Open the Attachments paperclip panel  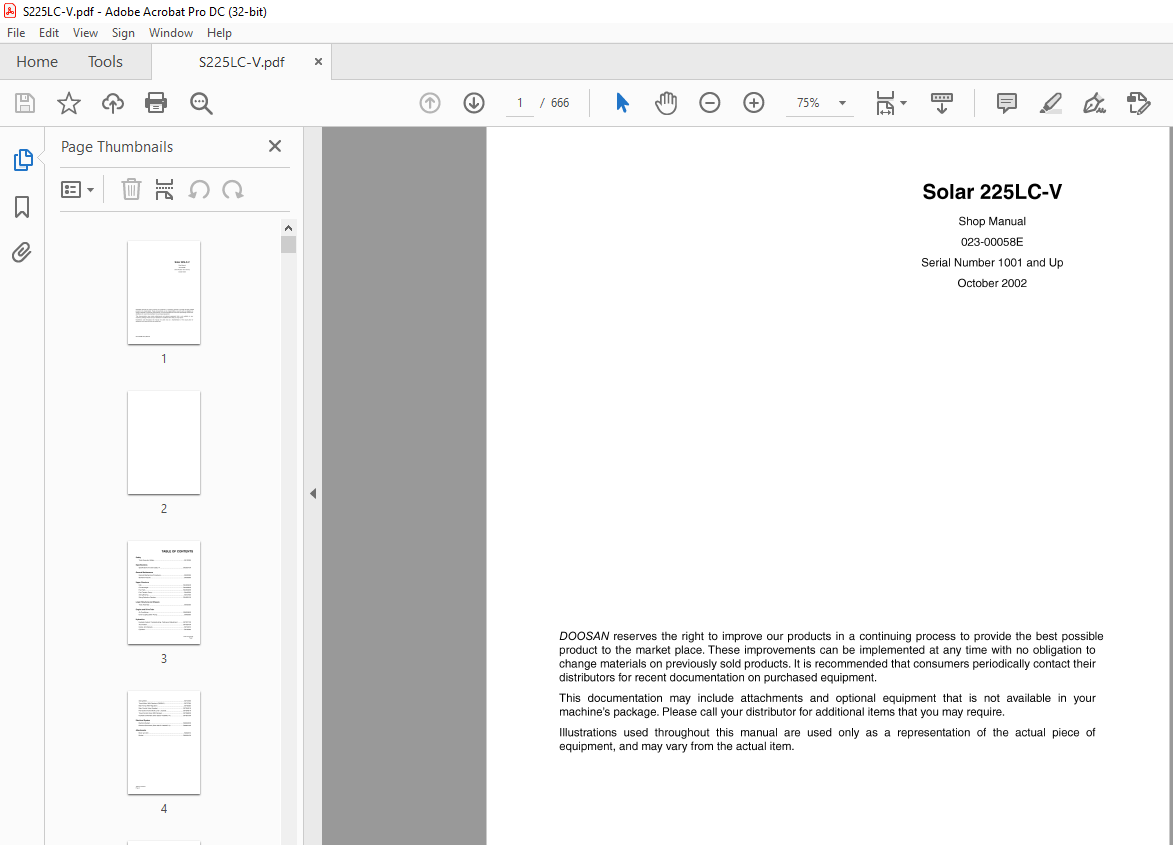tap(22, 253)
